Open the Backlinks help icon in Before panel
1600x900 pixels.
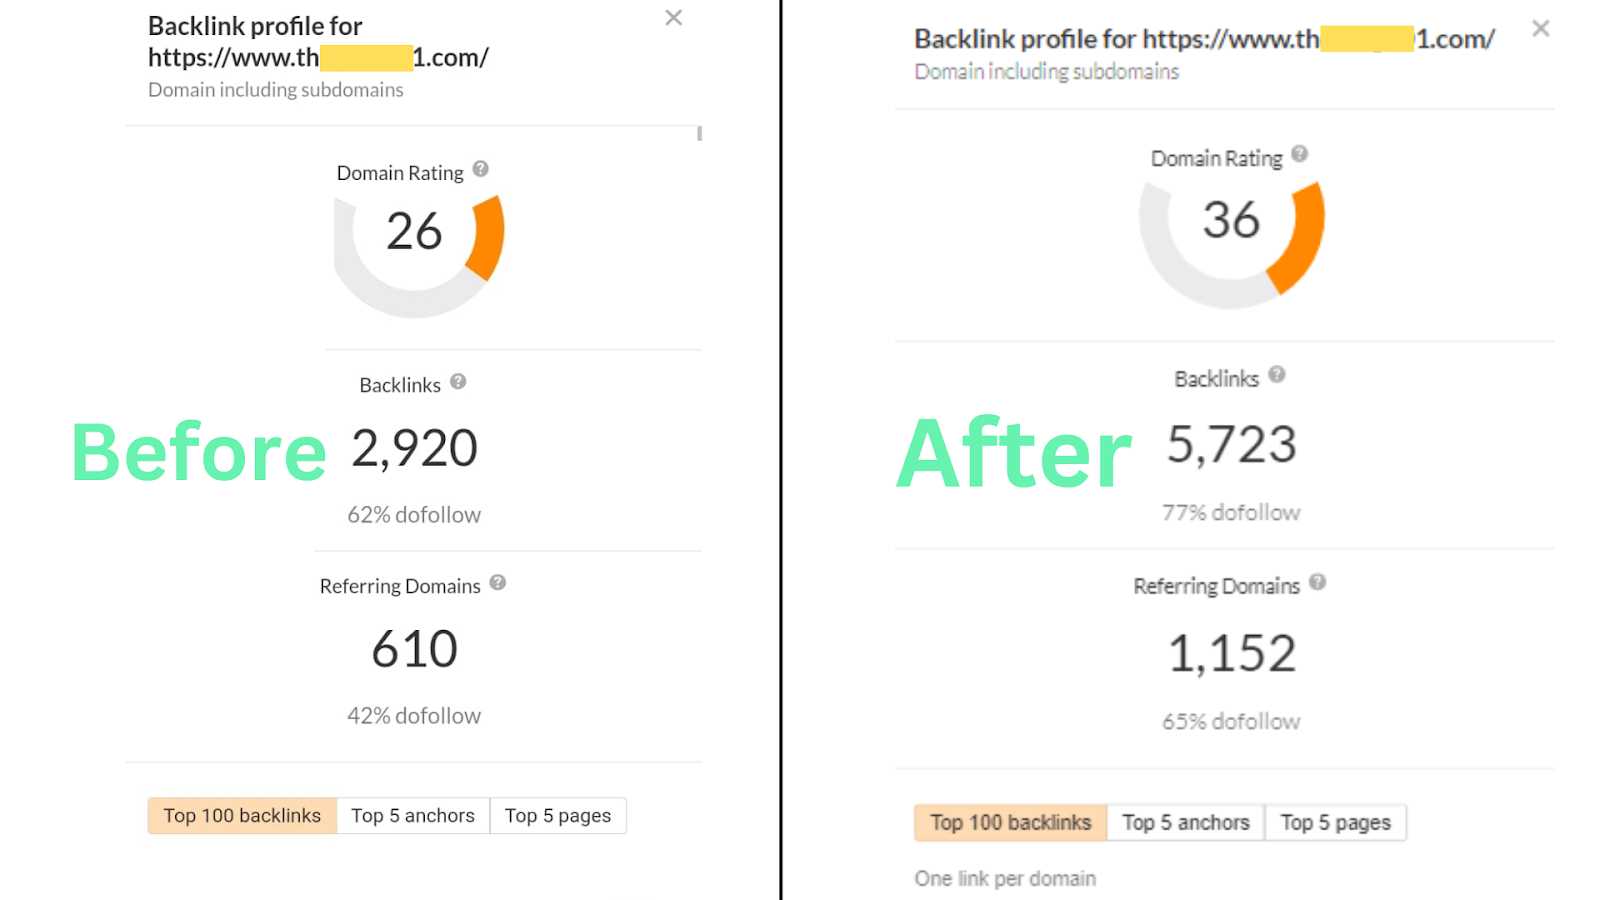pos(459,381)
